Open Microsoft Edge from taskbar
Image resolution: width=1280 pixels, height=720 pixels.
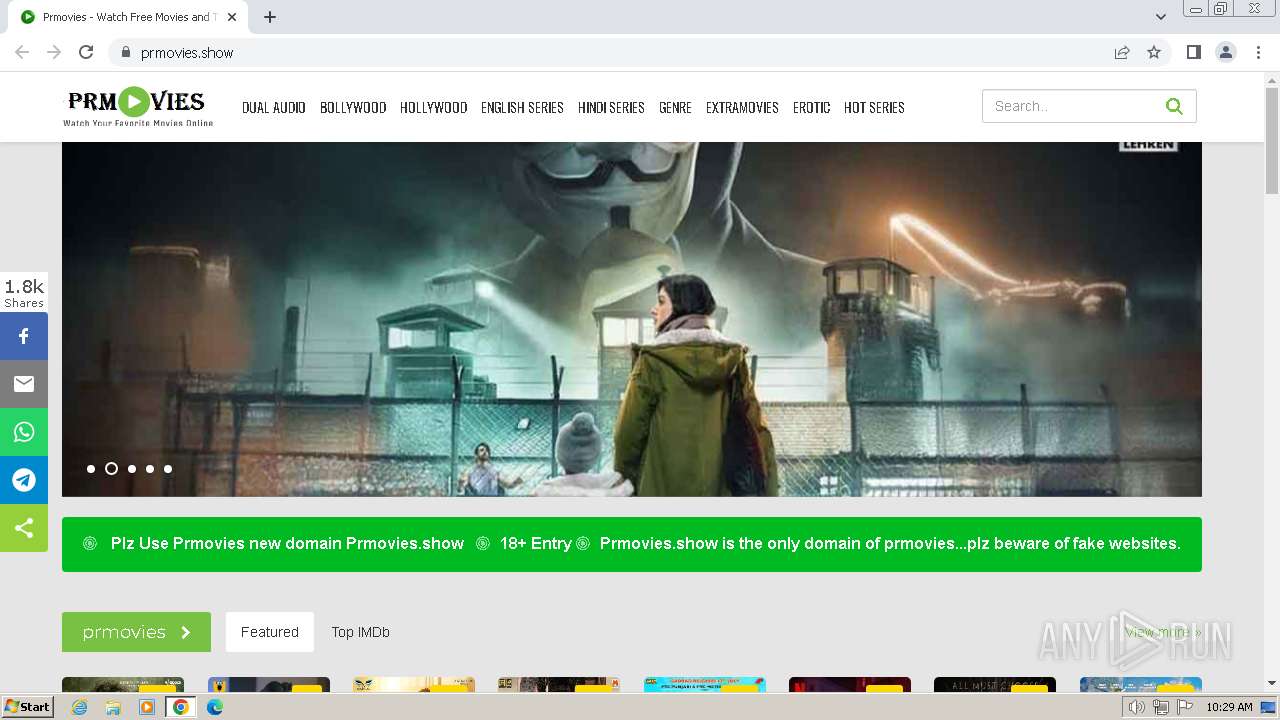click(215, 707)
